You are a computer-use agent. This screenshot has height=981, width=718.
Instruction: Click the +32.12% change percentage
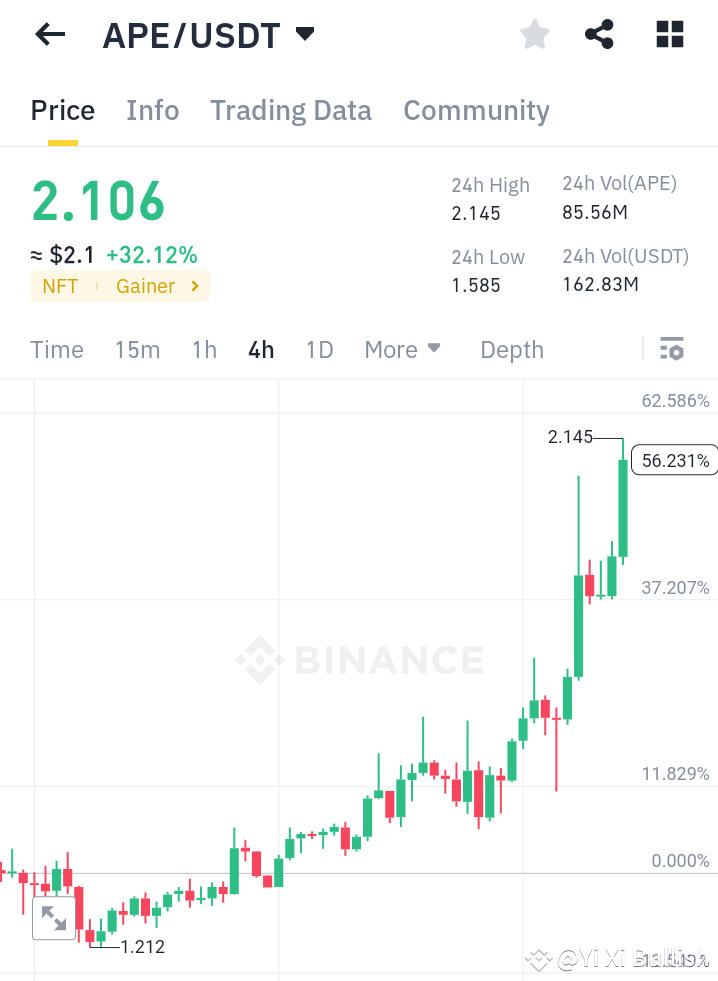tap(152, 255)
